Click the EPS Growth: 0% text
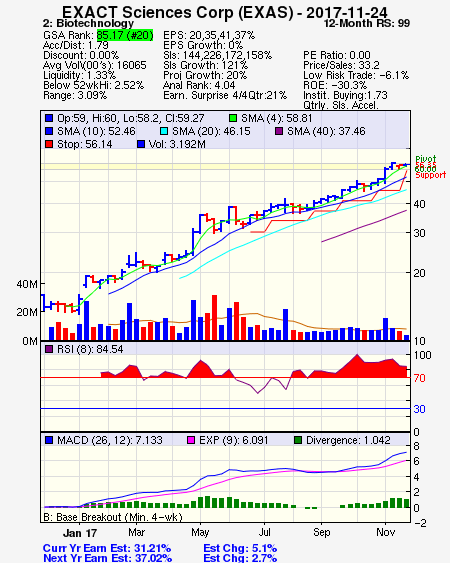 (x=203, y=45)
